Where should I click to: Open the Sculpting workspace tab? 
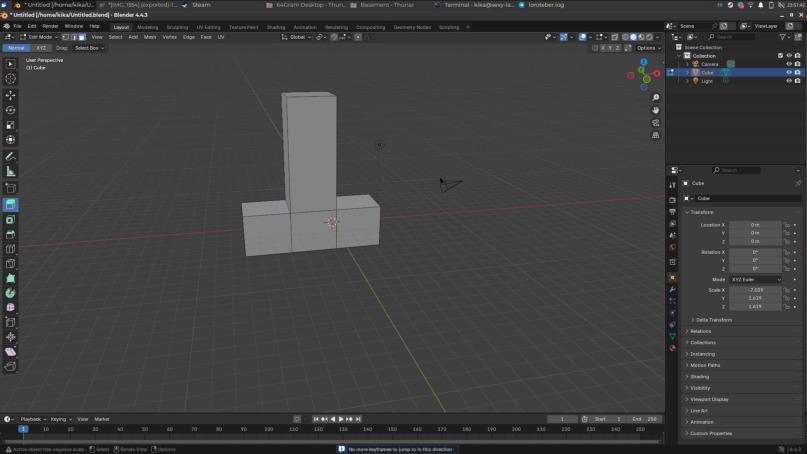176,27
